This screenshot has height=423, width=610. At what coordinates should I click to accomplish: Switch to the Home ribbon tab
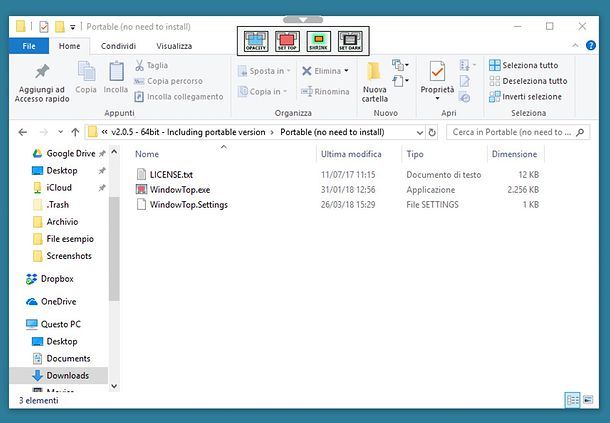tap(70, 46)
